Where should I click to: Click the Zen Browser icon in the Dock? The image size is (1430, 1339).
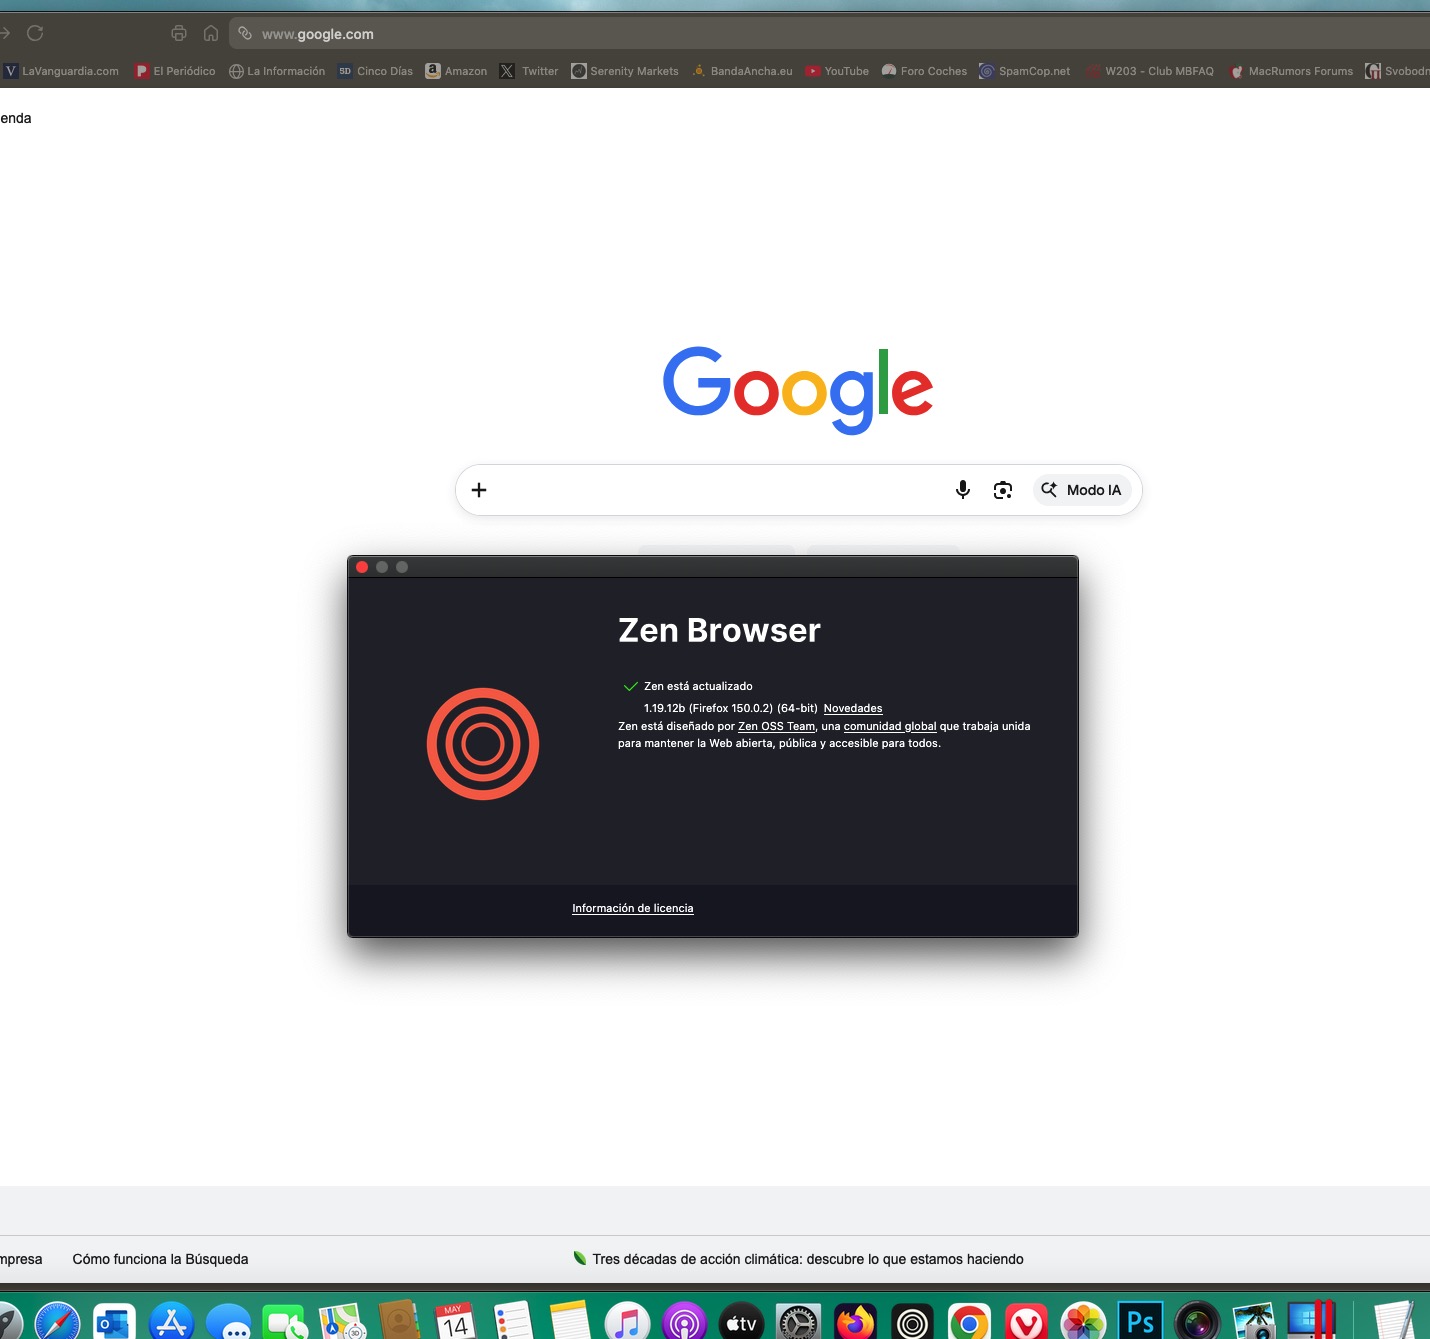pos(912,1321)
